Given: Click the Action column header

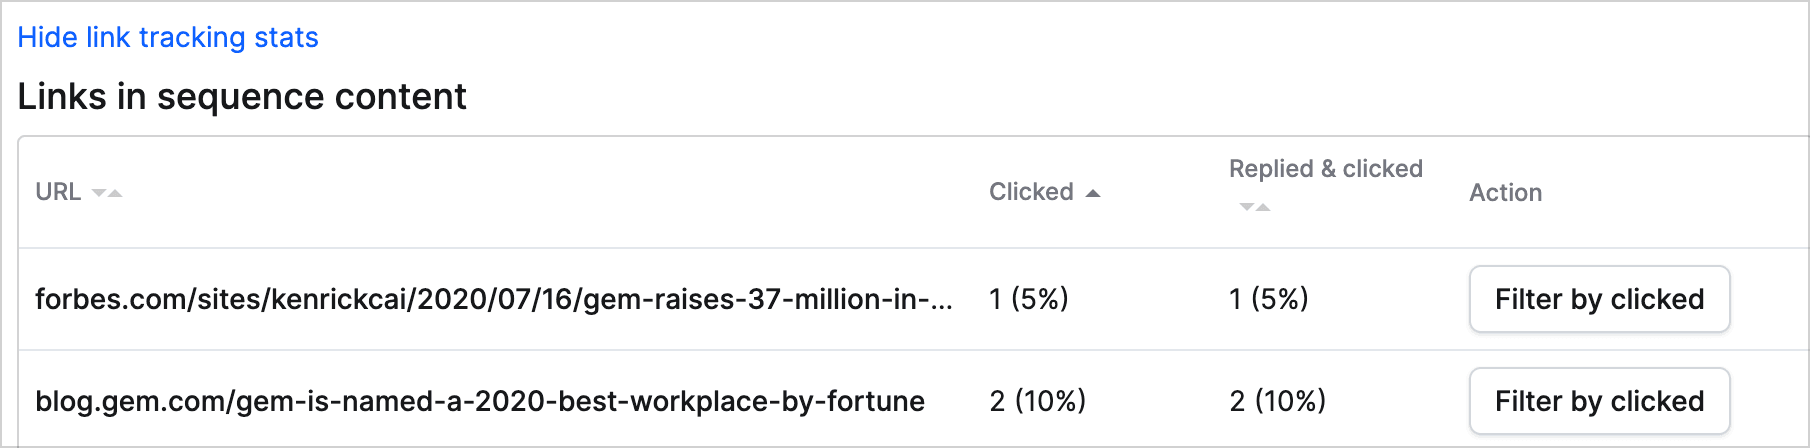Looking at the screenshot, I should pyautogui.click(x=1505, y=193).
